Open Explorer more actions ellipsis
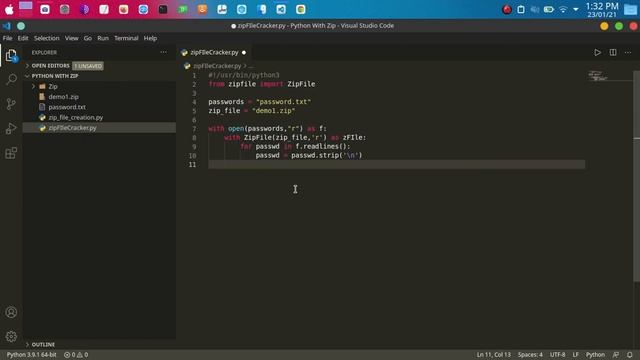The height and width of the screenshot is (360, 640). [x=163, y=52]
